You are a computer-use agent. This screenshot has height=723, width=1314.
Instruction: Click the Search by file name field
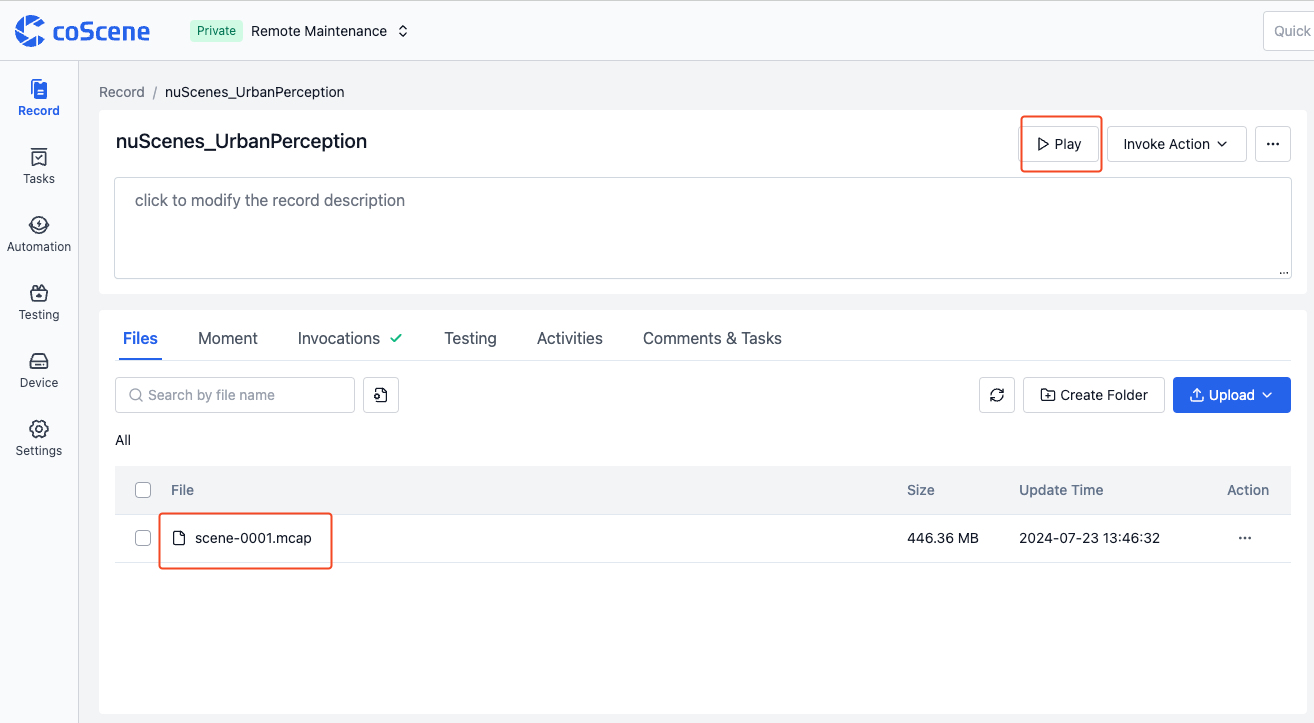[235, 395]
